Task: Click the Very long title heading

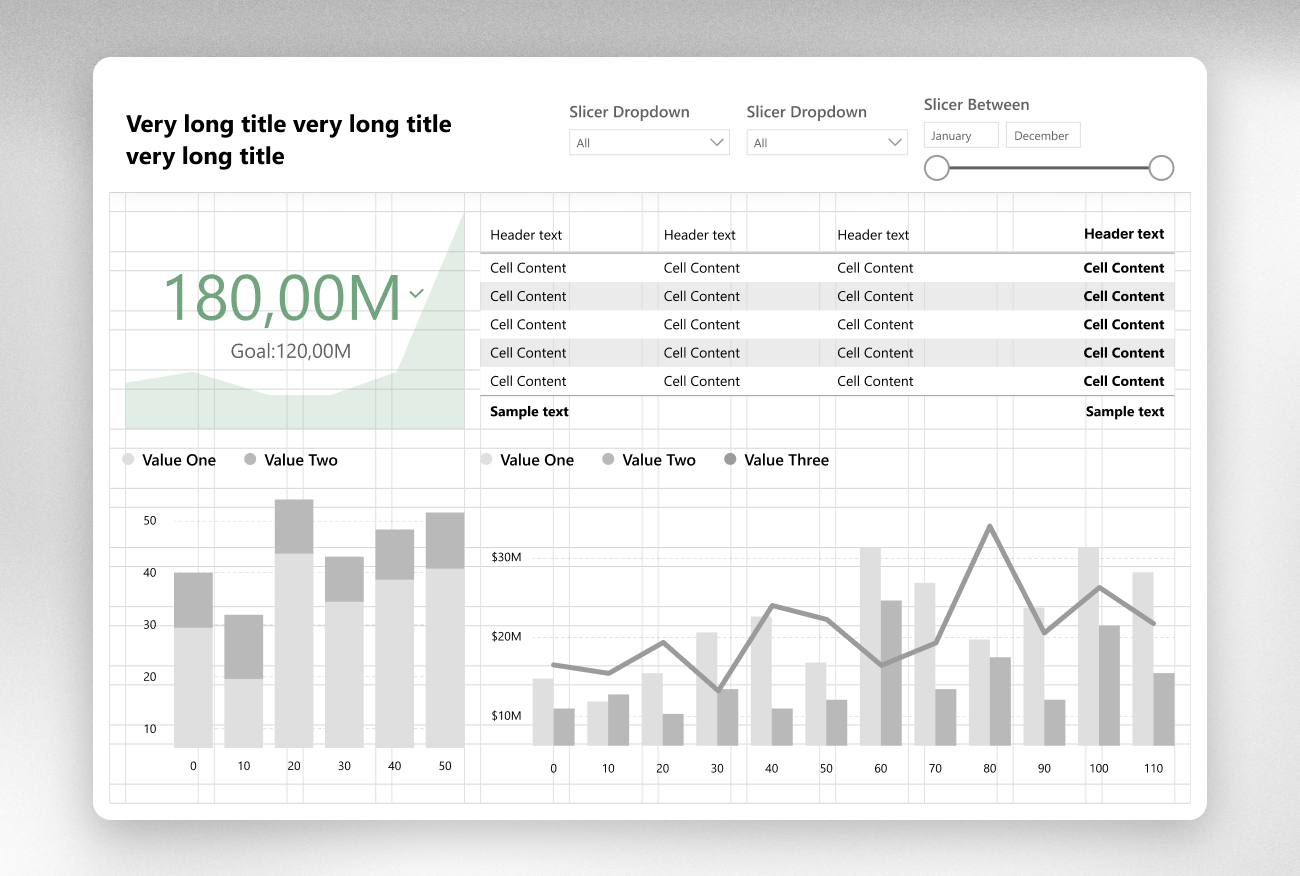Action: point(288,140)
